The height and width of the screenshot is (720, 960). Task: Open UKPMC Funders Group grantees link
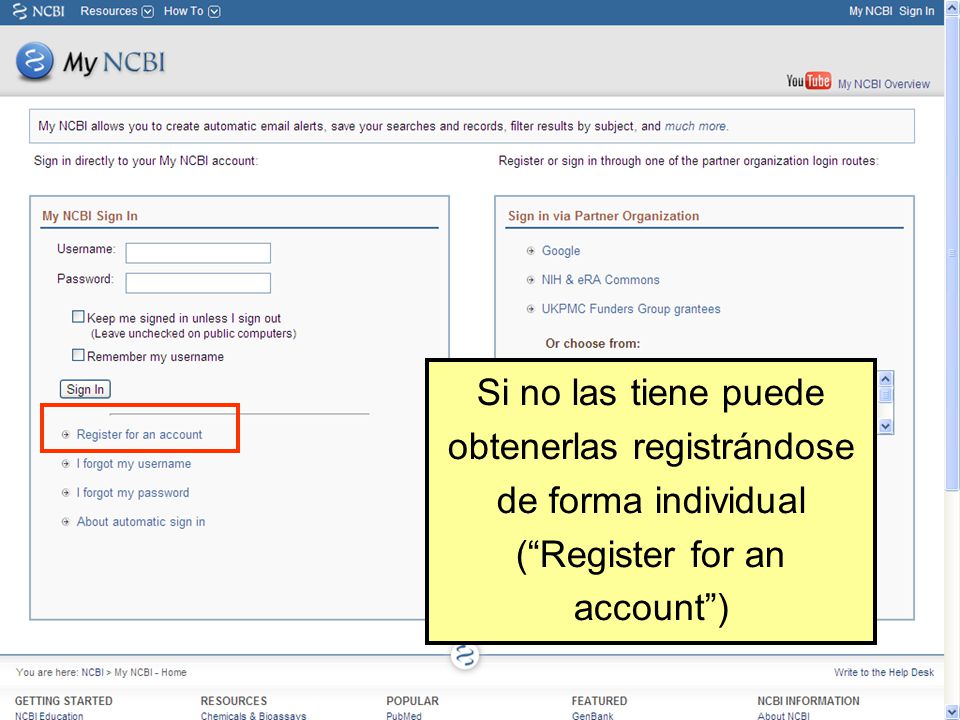coord(631,309)
